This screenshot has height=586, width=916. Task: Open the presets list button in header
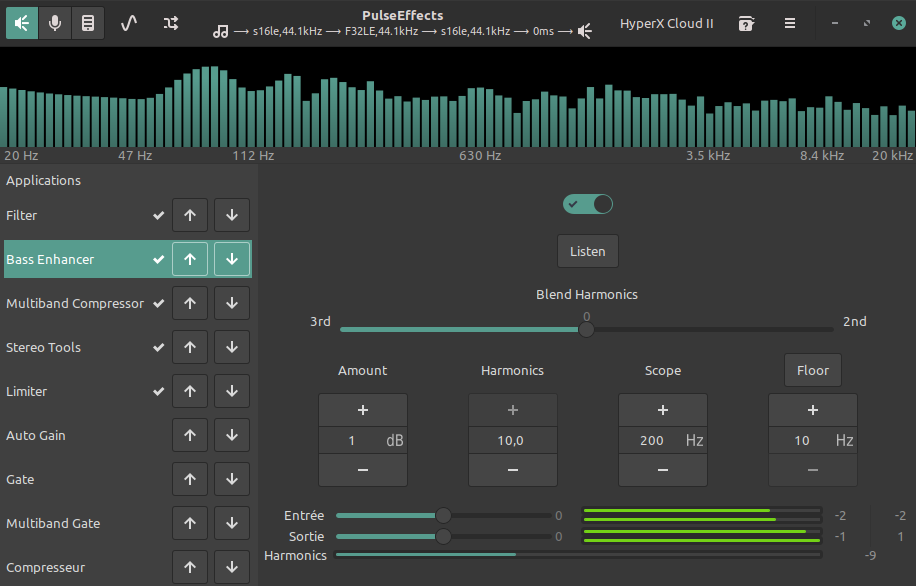[88, 23]
